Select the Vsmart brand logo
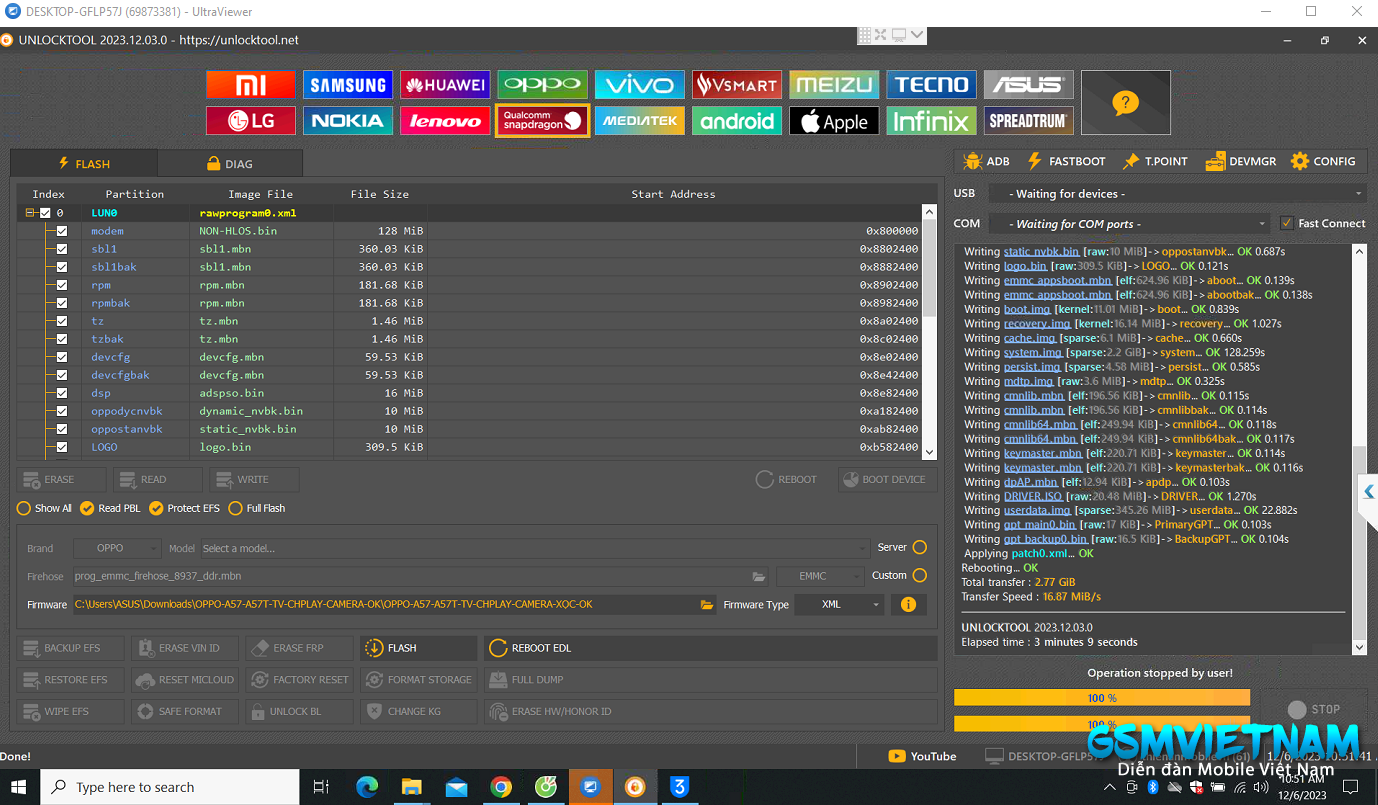This screenshot has height=805, width=1378. pos(737,85)
